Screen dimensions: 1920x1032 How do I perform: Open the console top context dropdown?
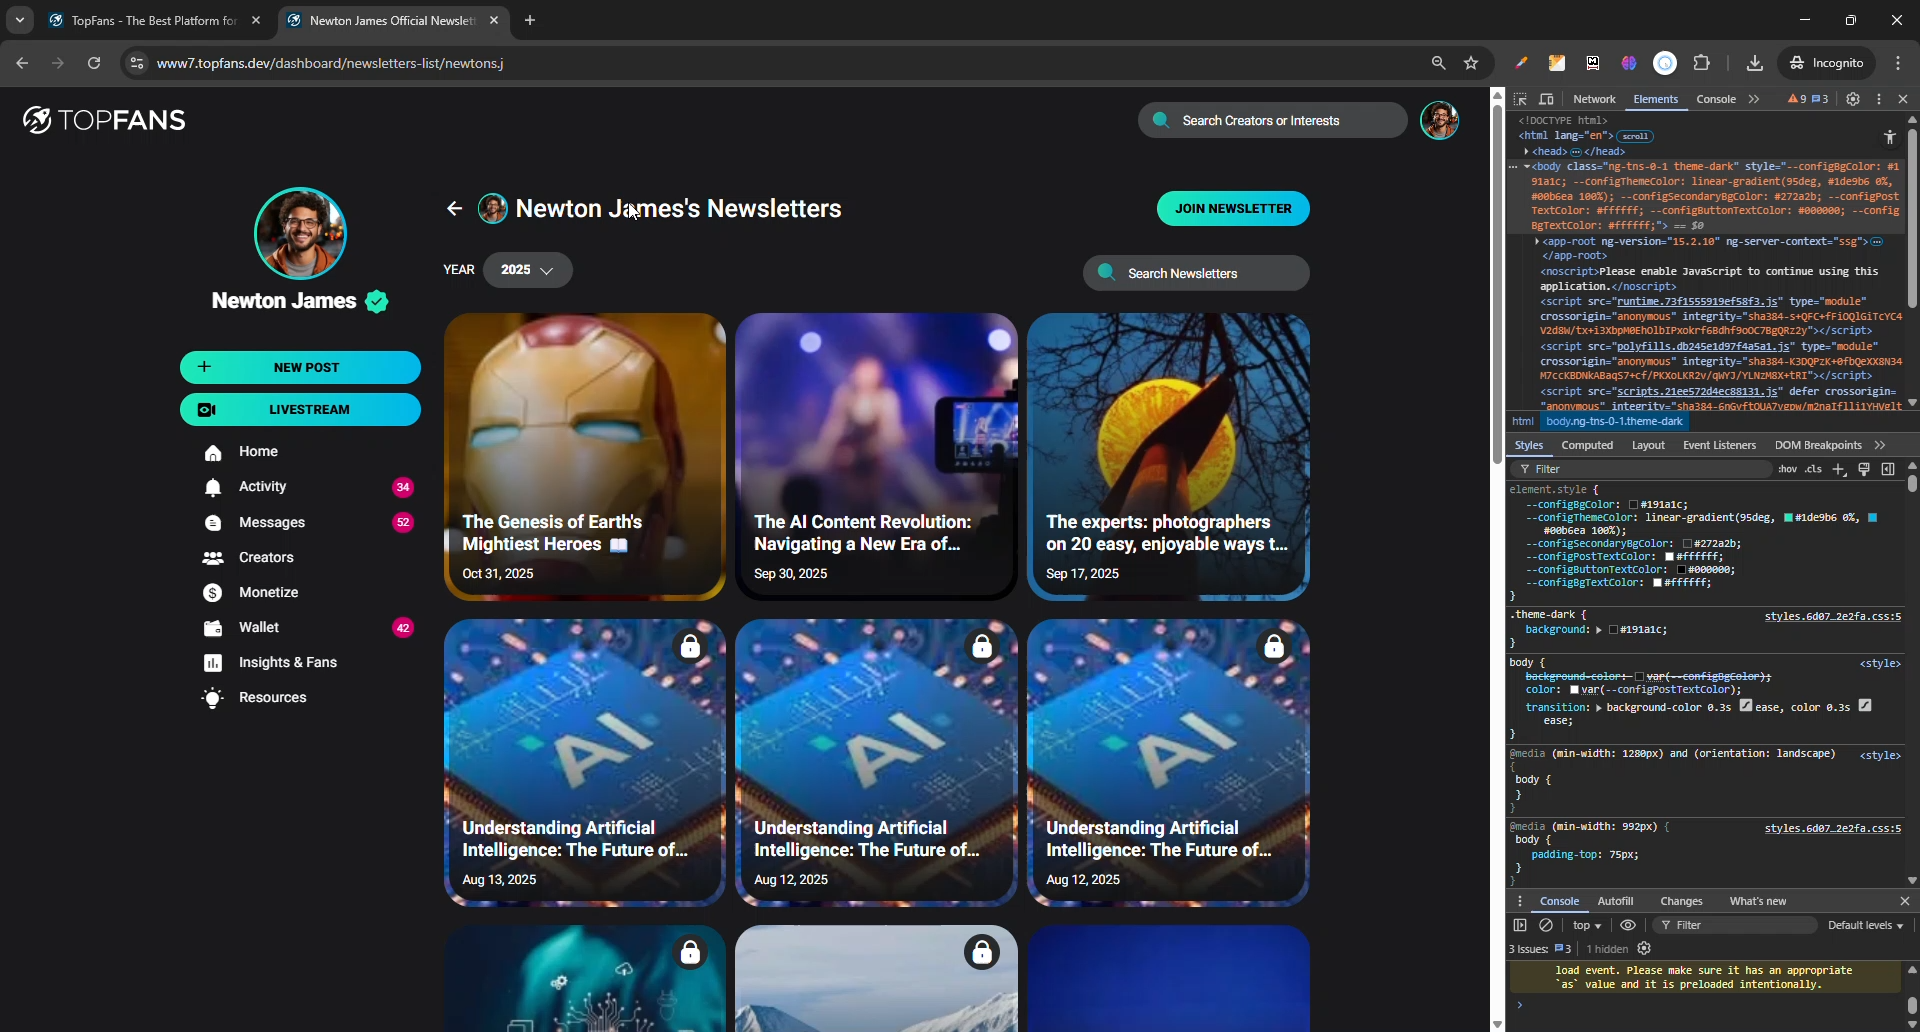[x=1587, y=926]
